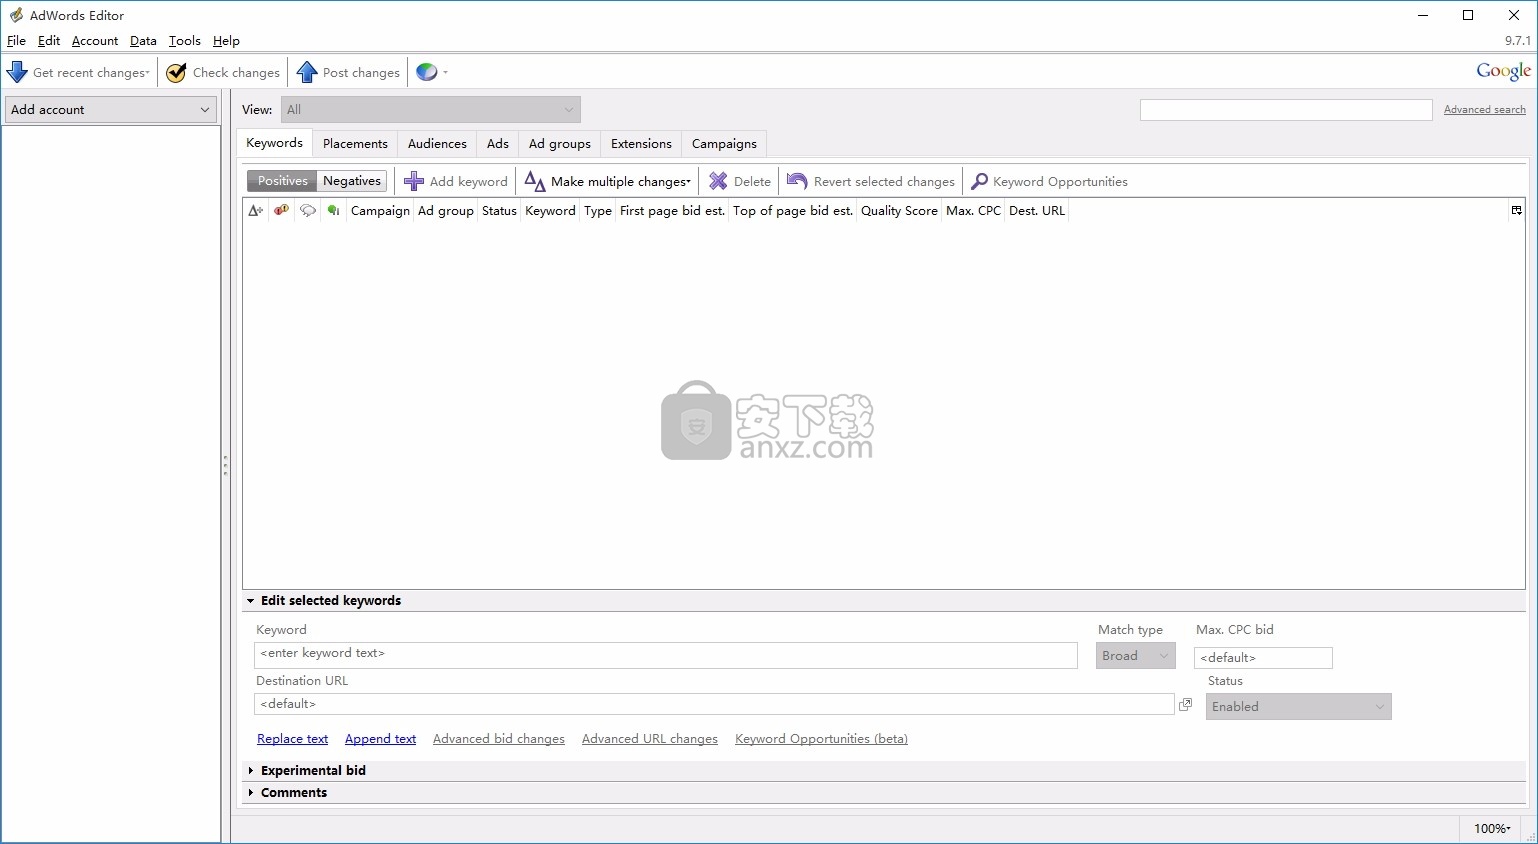Click the Advanced search link
Image resolution: width=1538 pixels, height=844 pixels.
point(1485,110)
